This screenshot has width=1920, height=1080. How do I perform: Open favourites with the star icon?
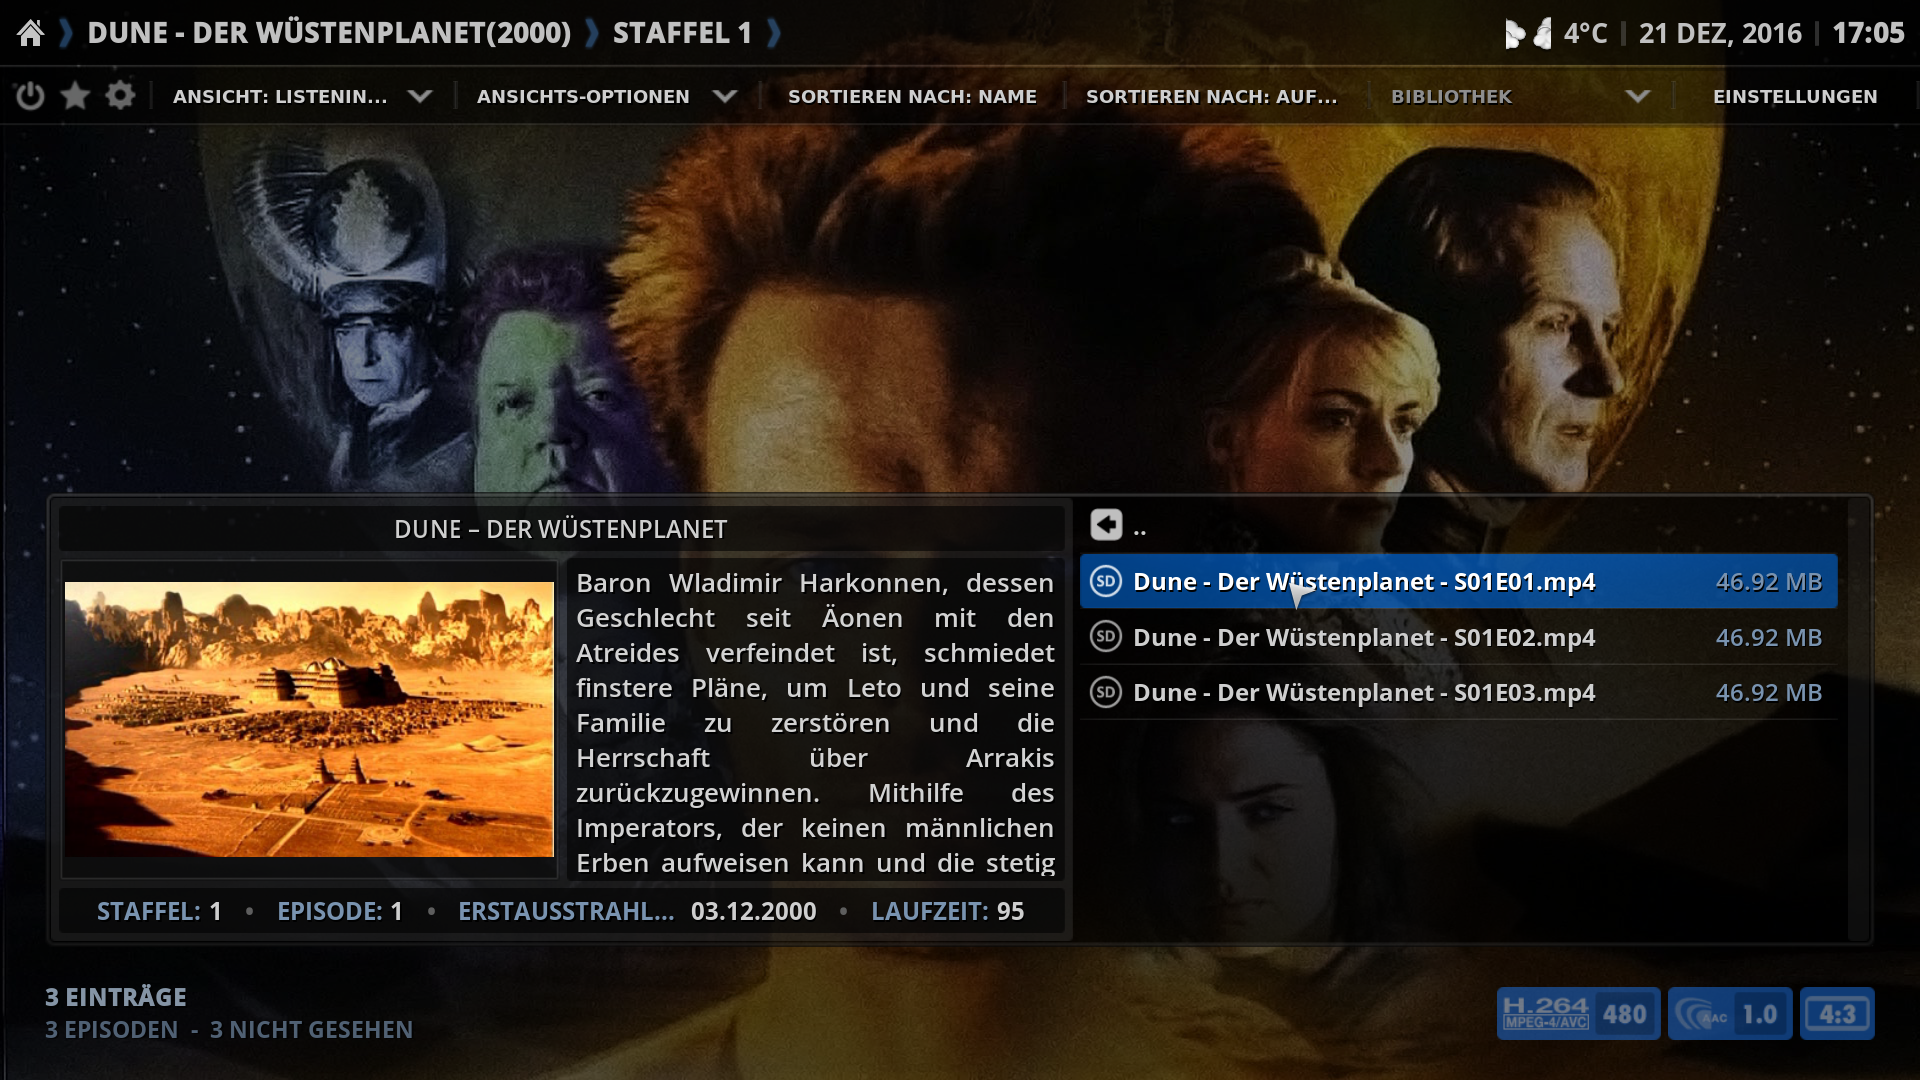point(75,96)
